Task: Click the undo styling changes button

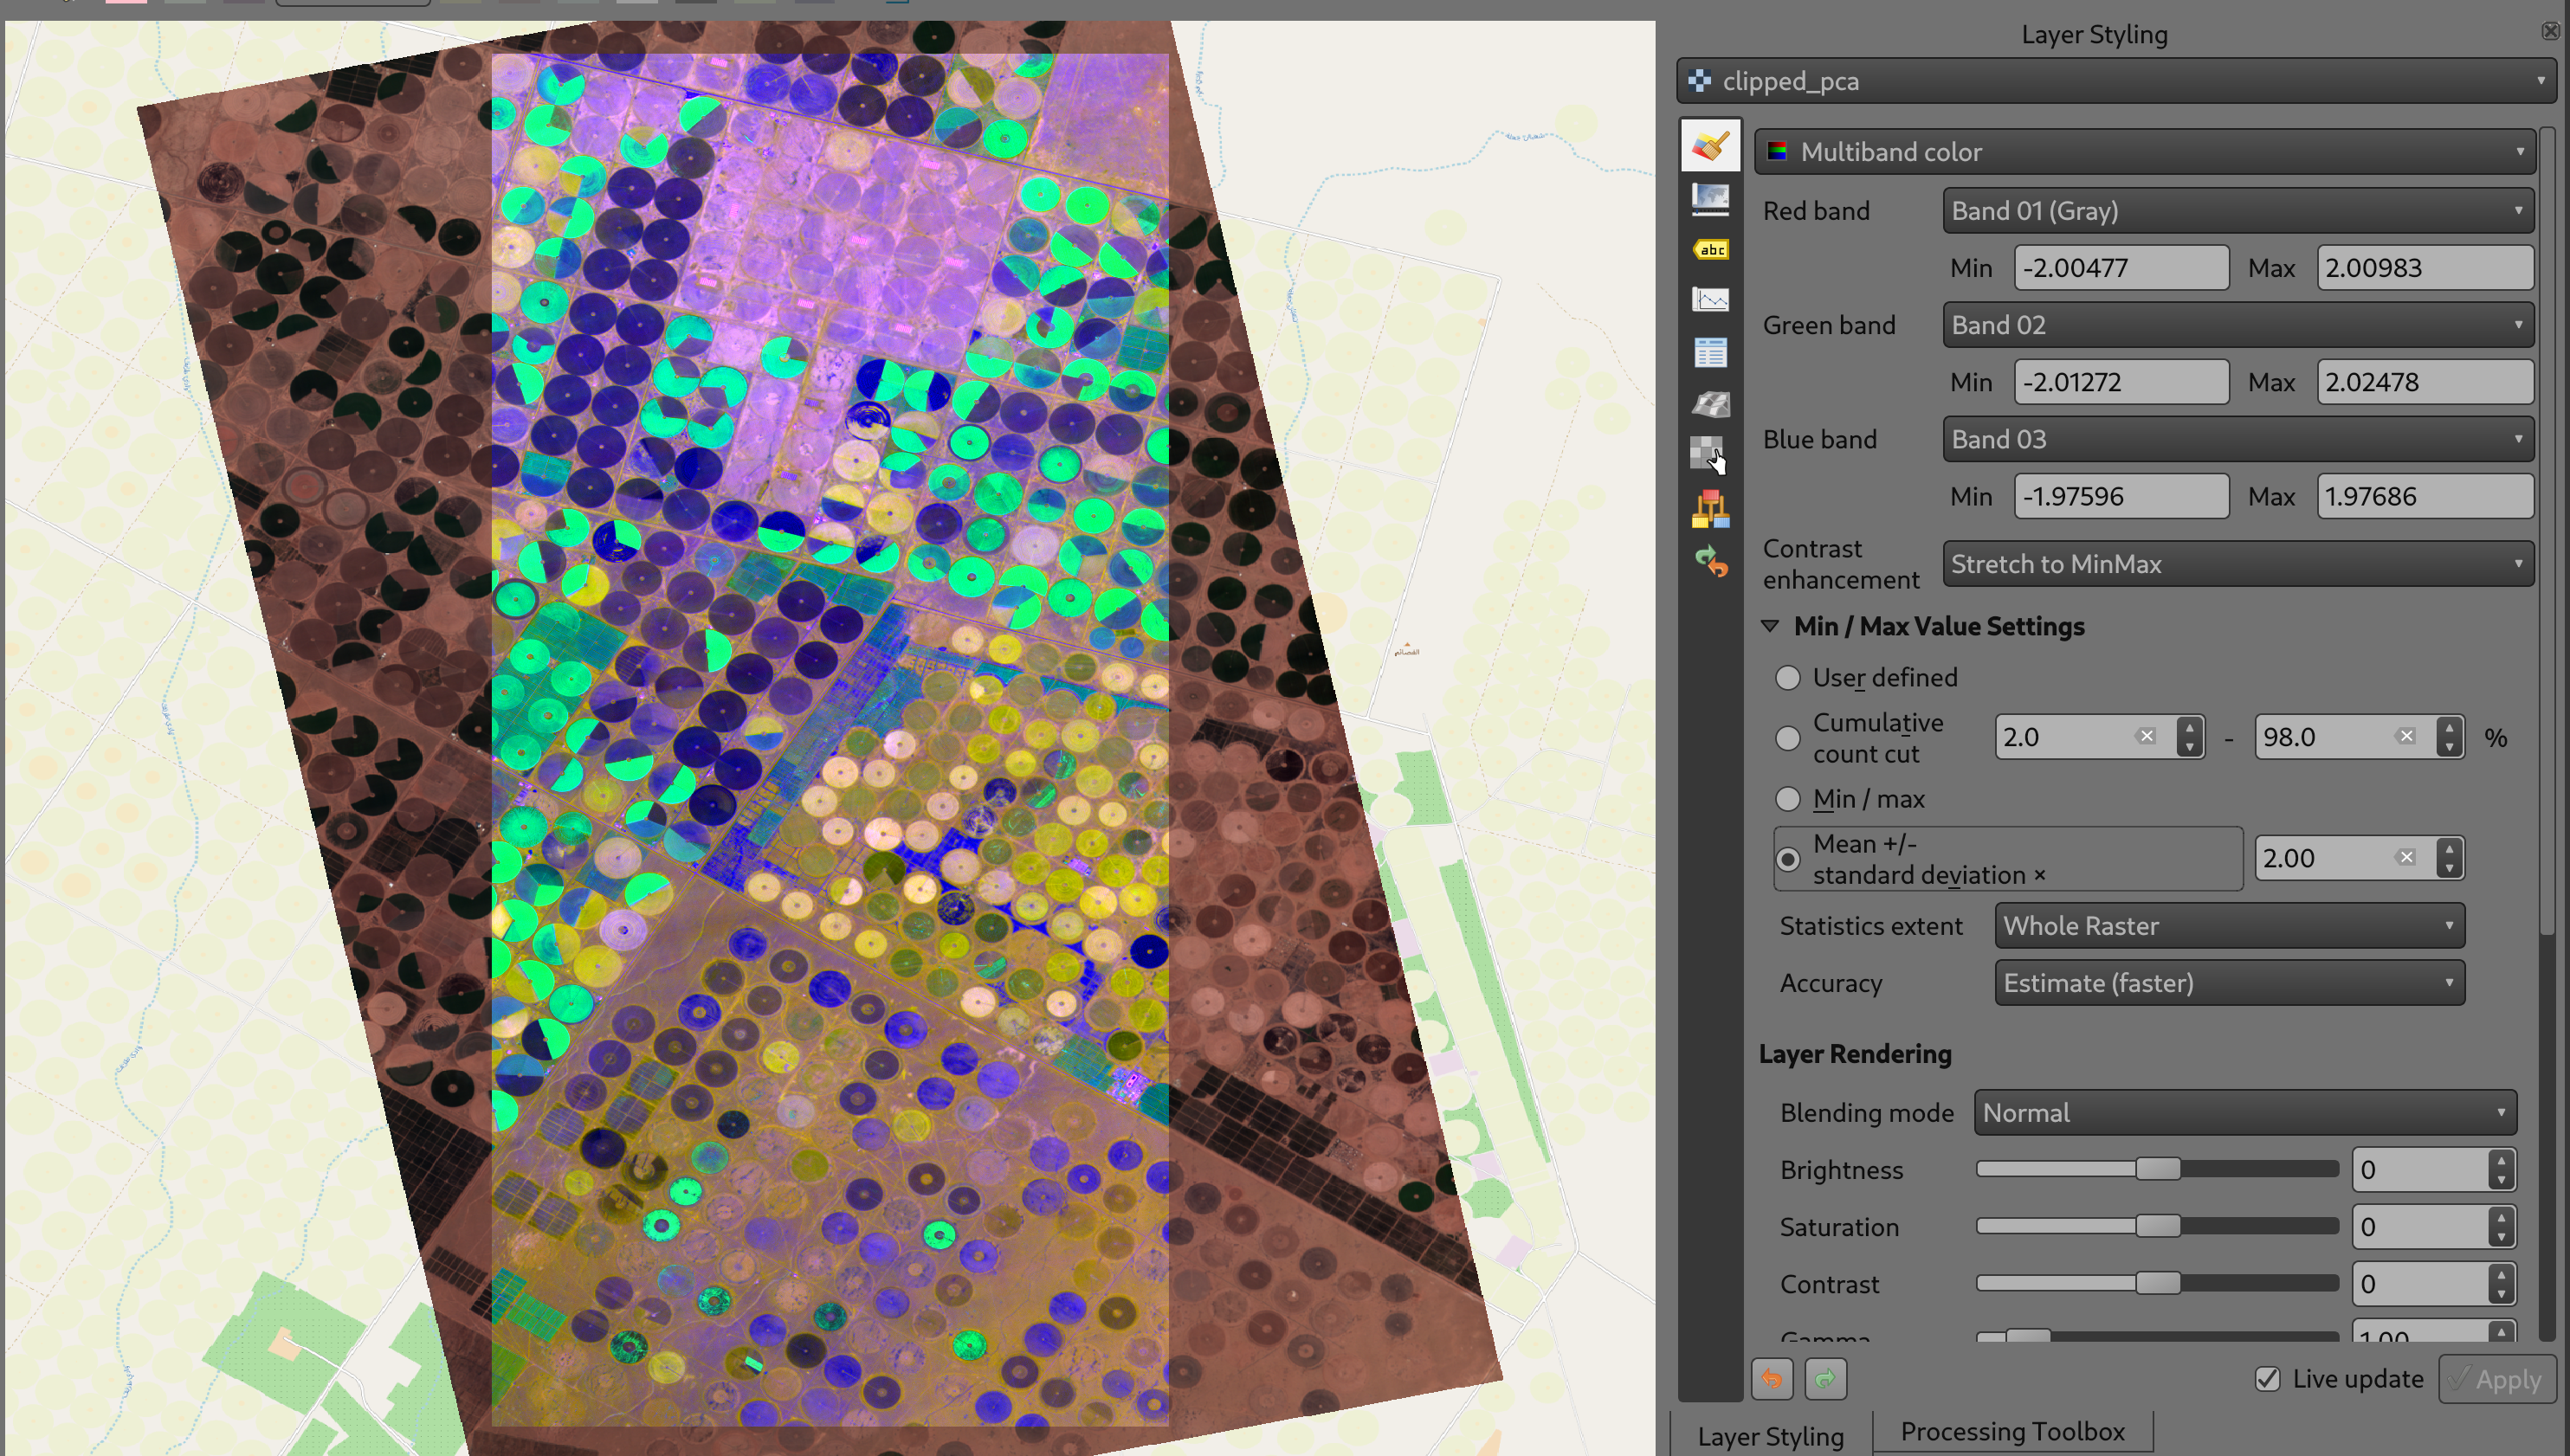Action: click(x=1772, y=1379)
